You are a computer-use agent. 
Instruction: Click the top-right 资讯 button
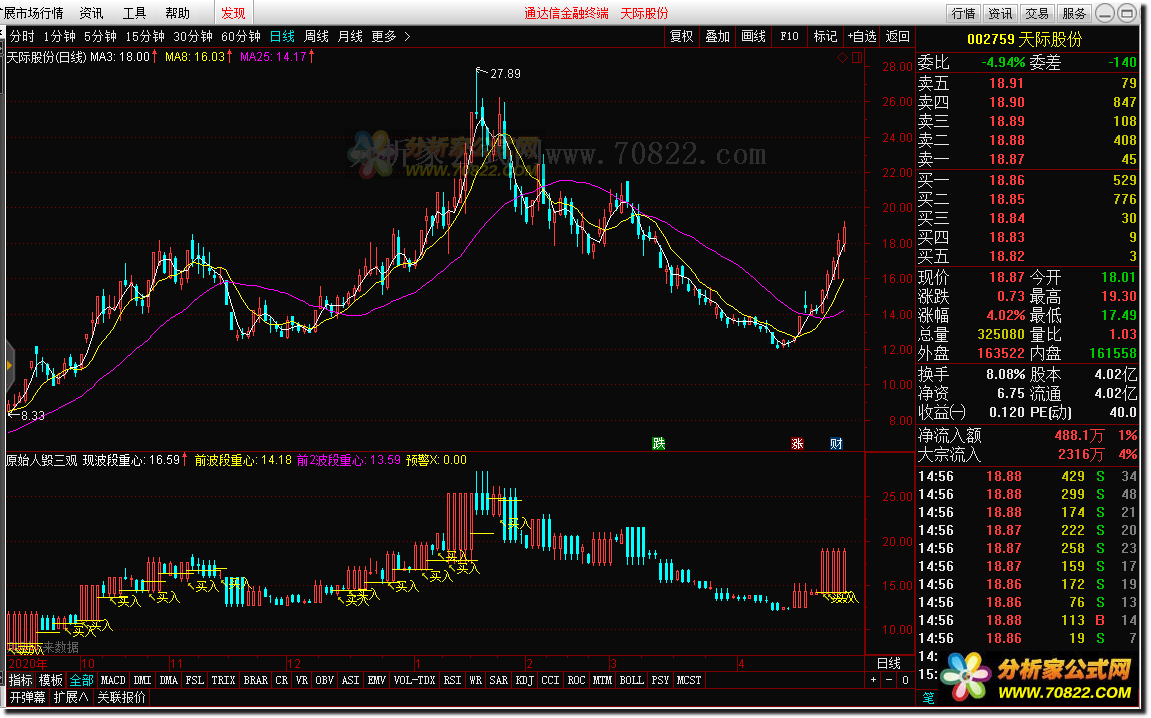tap(1000, 13)
